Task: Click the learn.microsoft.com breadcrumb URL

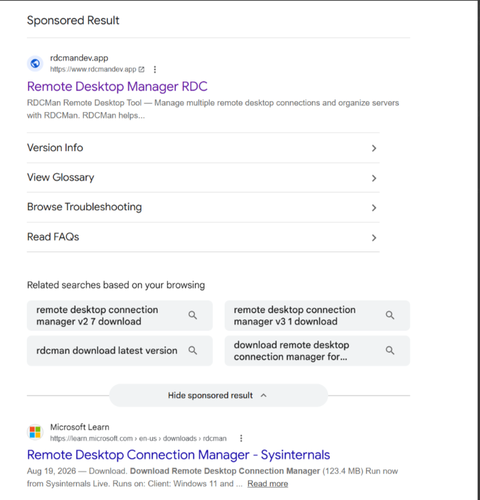Action: pyautogui.click(x=138, y=438)
